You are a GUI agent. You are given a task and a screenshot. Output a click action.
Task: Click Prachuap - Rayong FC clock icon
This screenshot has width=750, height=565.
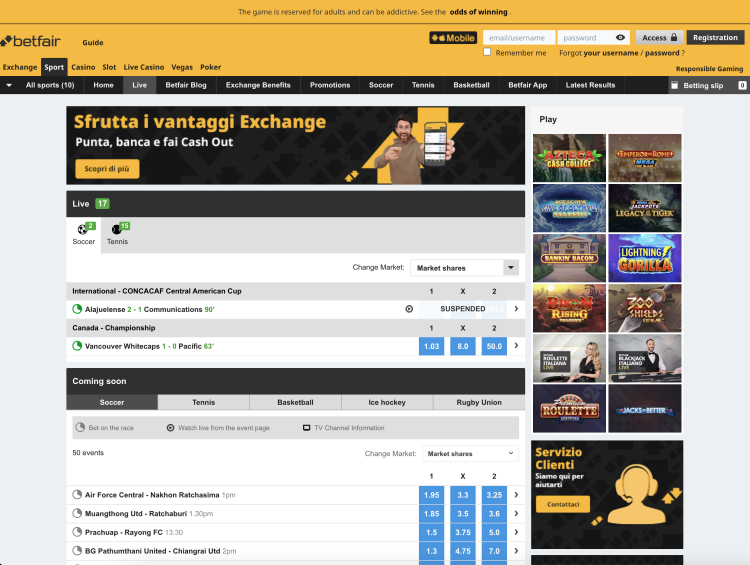pyautogui.click(x=77, y=532)
